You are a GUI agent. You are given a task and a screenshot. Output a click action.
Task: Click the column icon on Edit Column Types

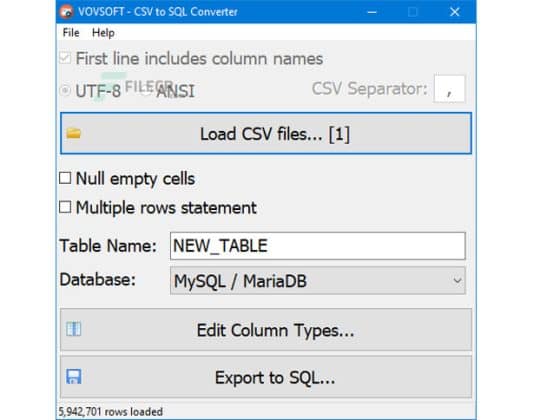pyautogui.click(x=74, y=329)
